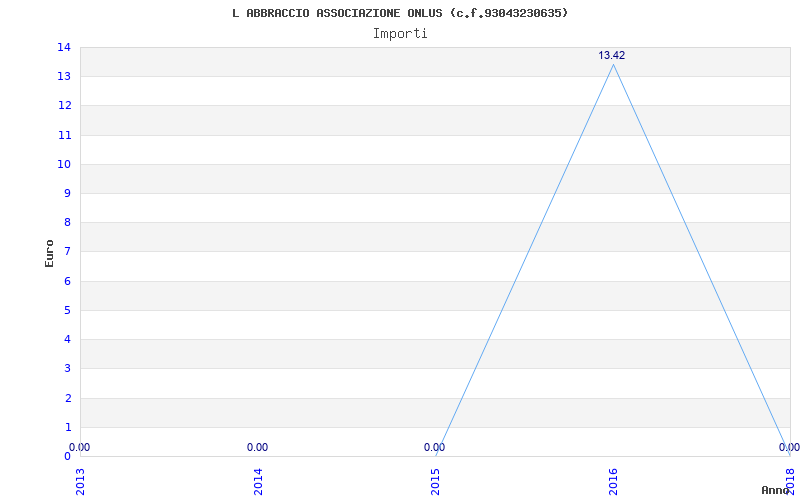Select the 2014 year label on x-axis
The image size is (800, 500).
tap(258, 482)
